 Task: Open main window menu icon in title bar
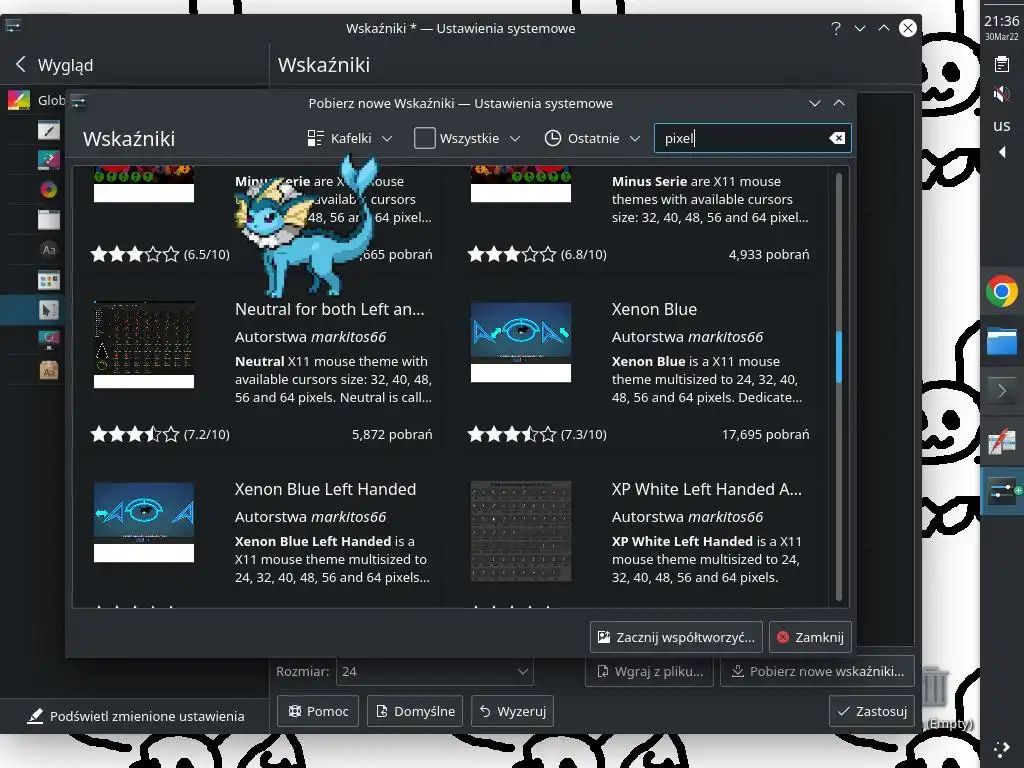13,27
